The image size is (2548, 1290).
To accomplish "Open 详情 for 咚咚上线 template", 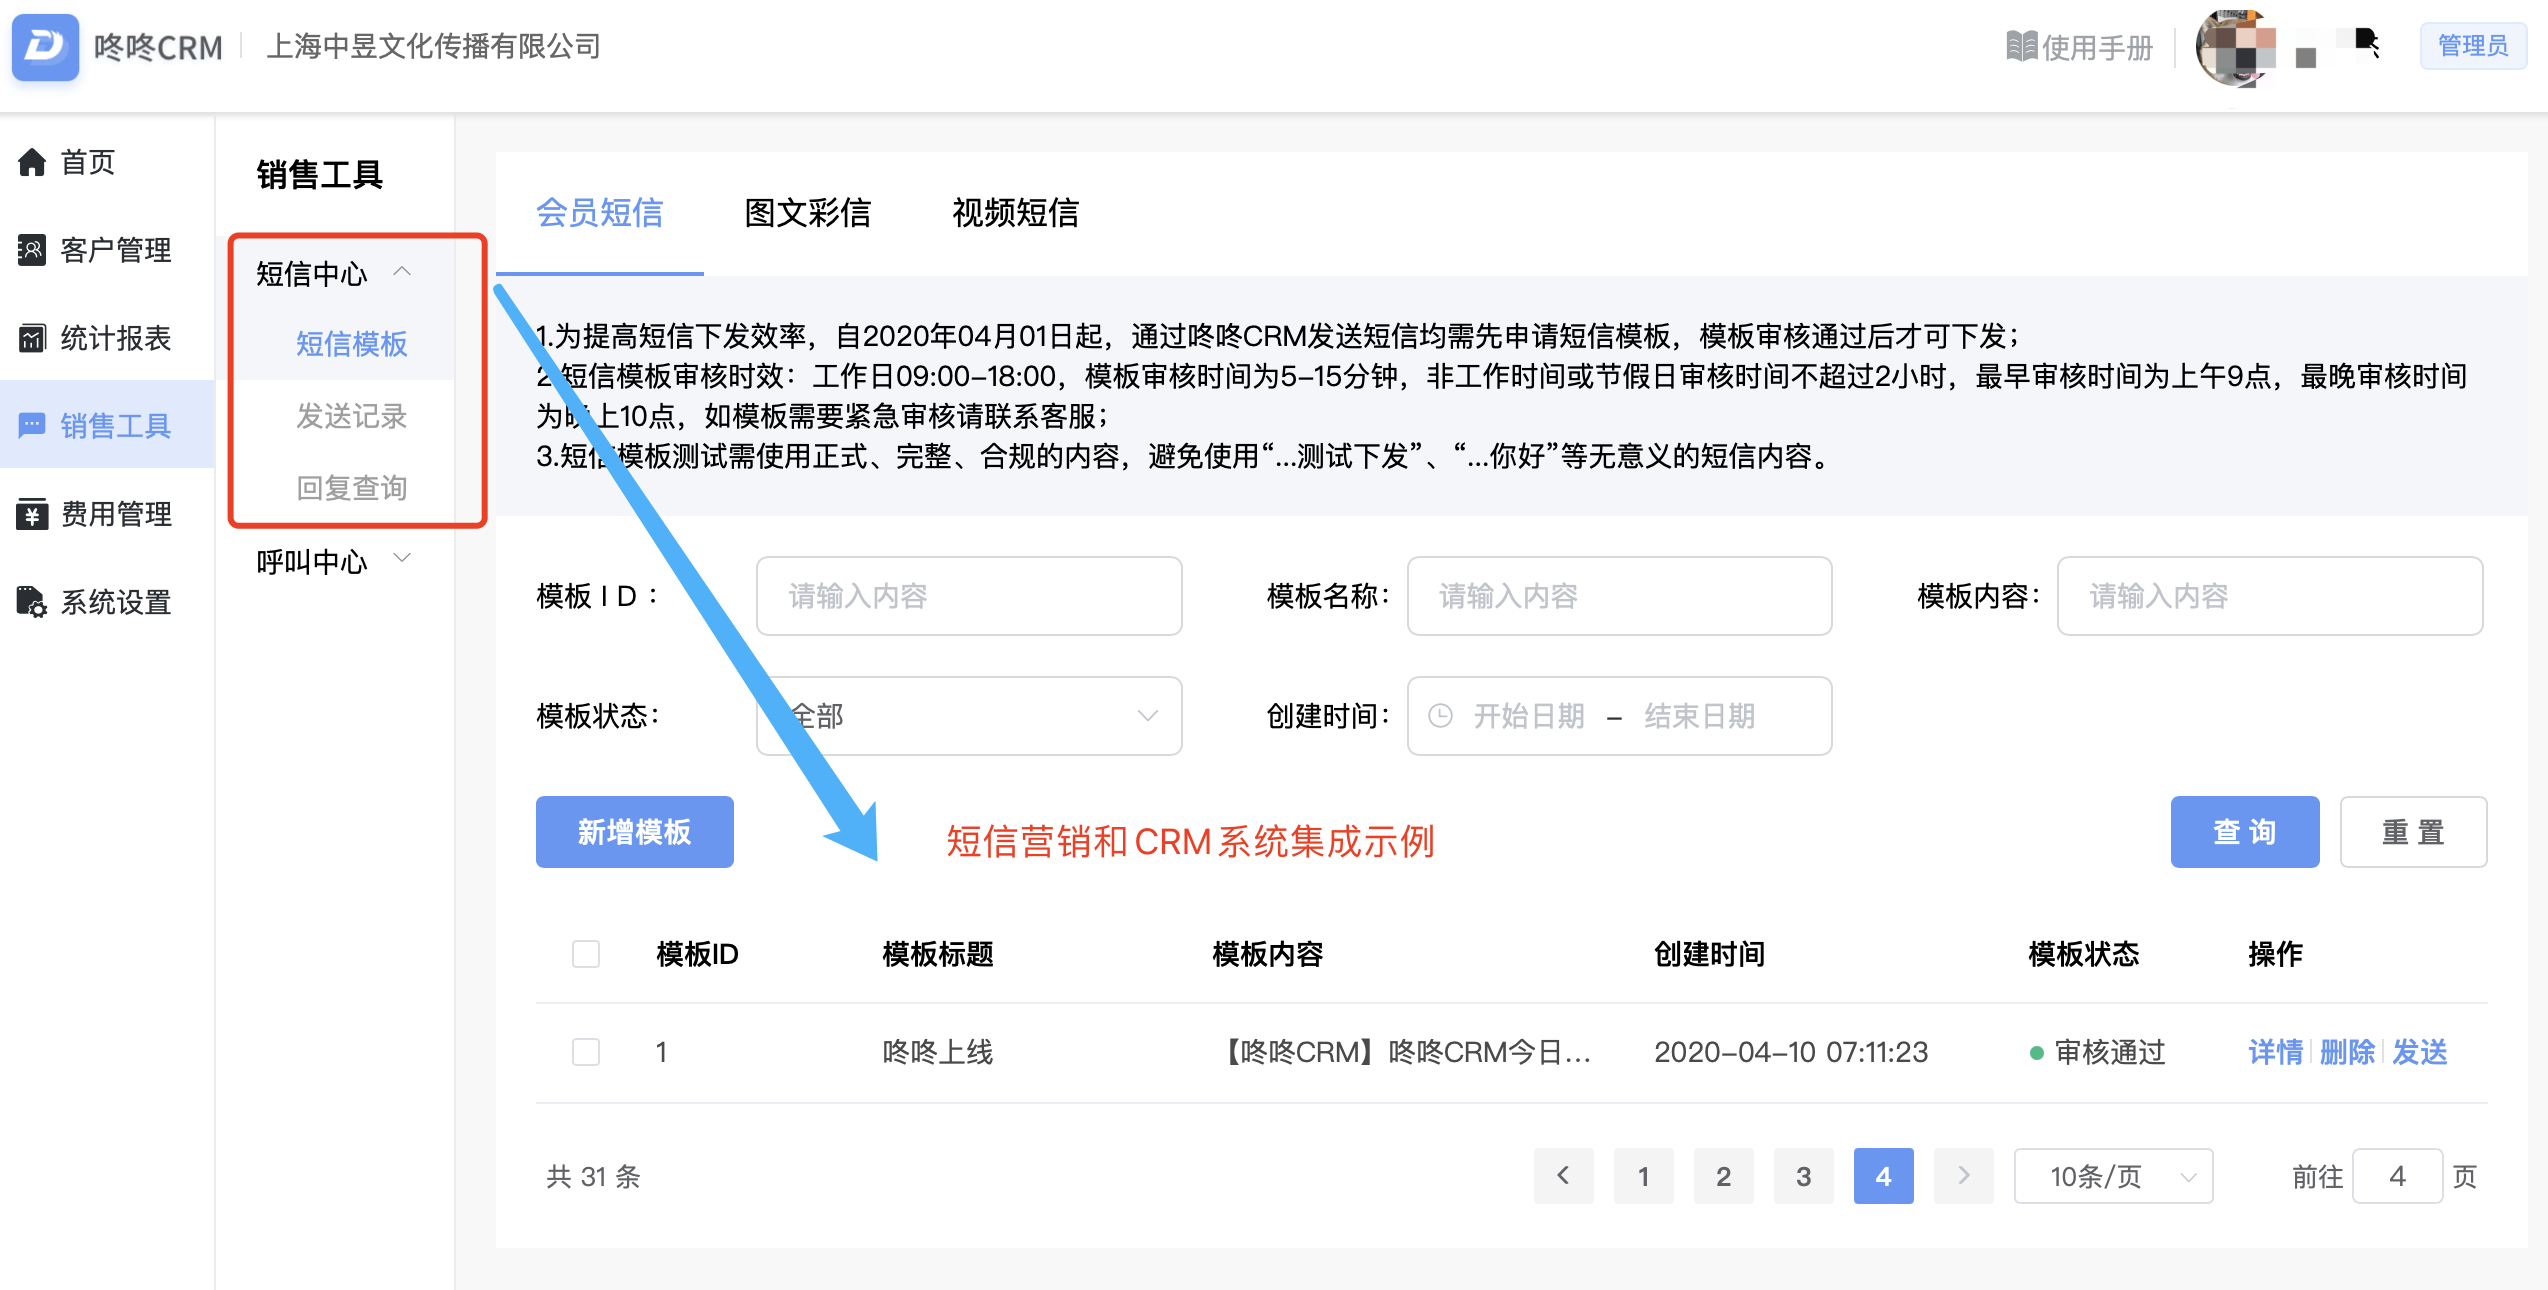I will pyautogui.click(x=2275, y=1052).
